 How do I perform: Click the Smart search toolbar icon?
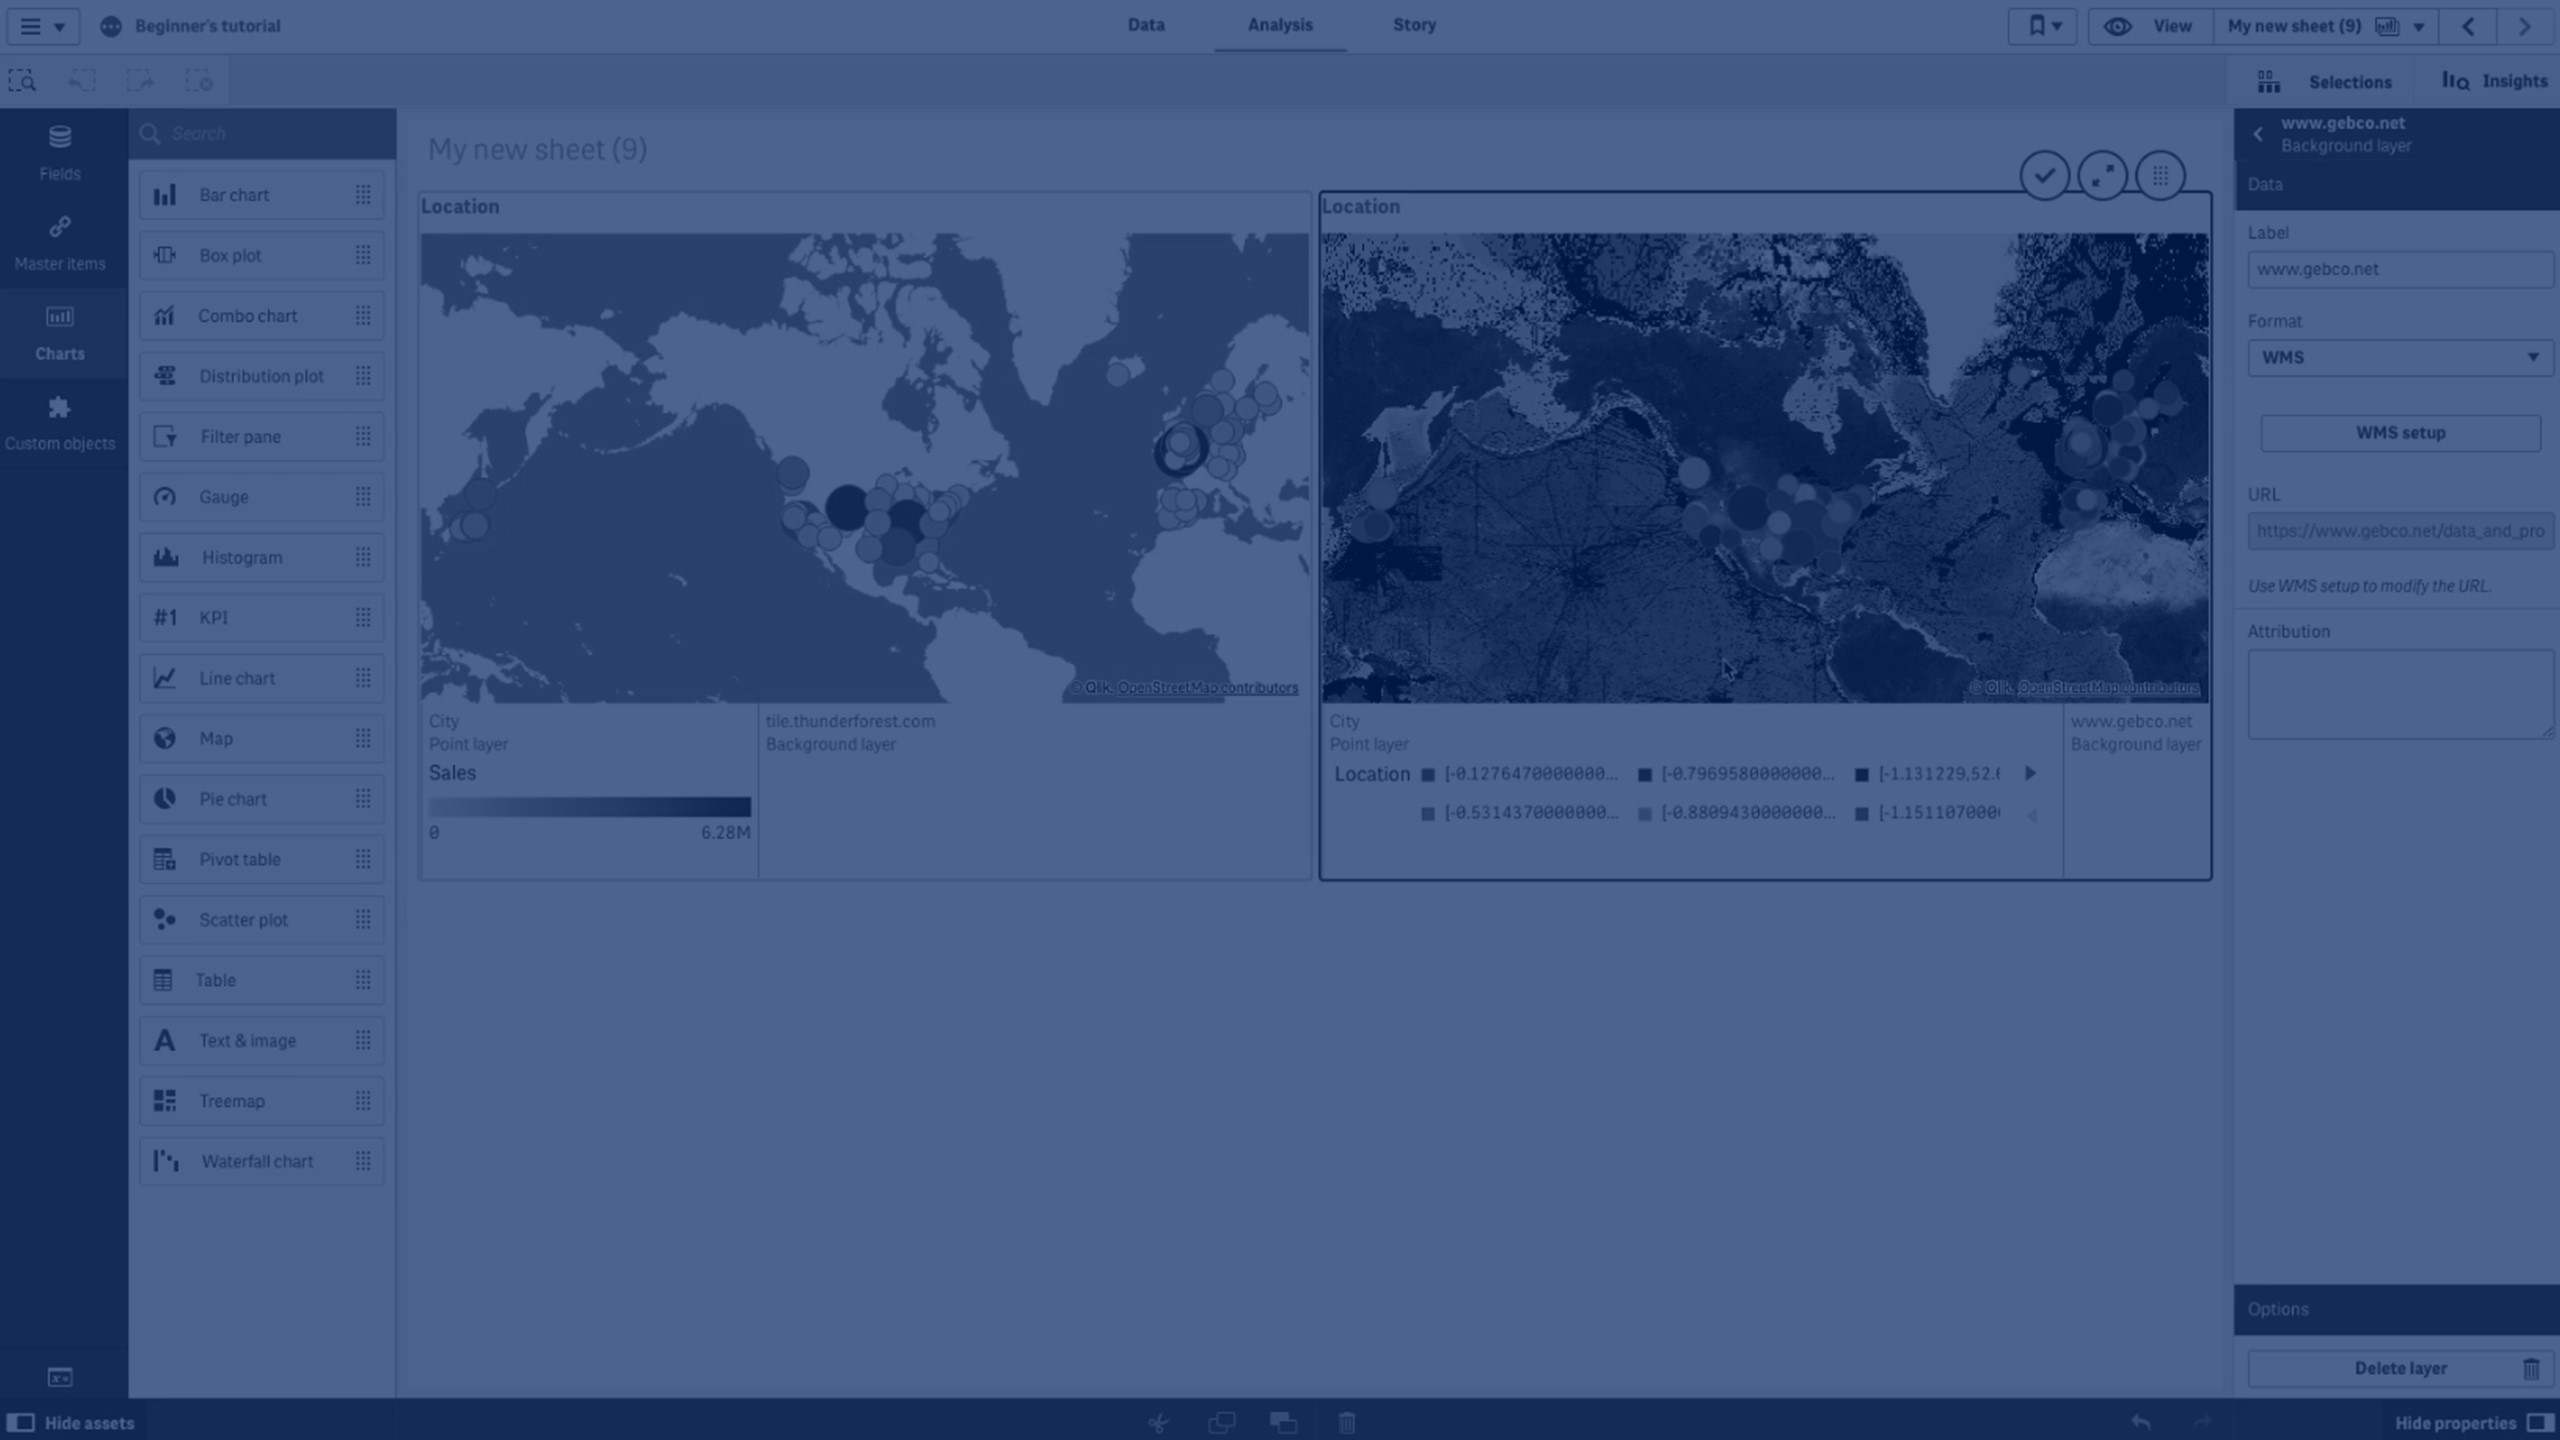tap(22, 81)
